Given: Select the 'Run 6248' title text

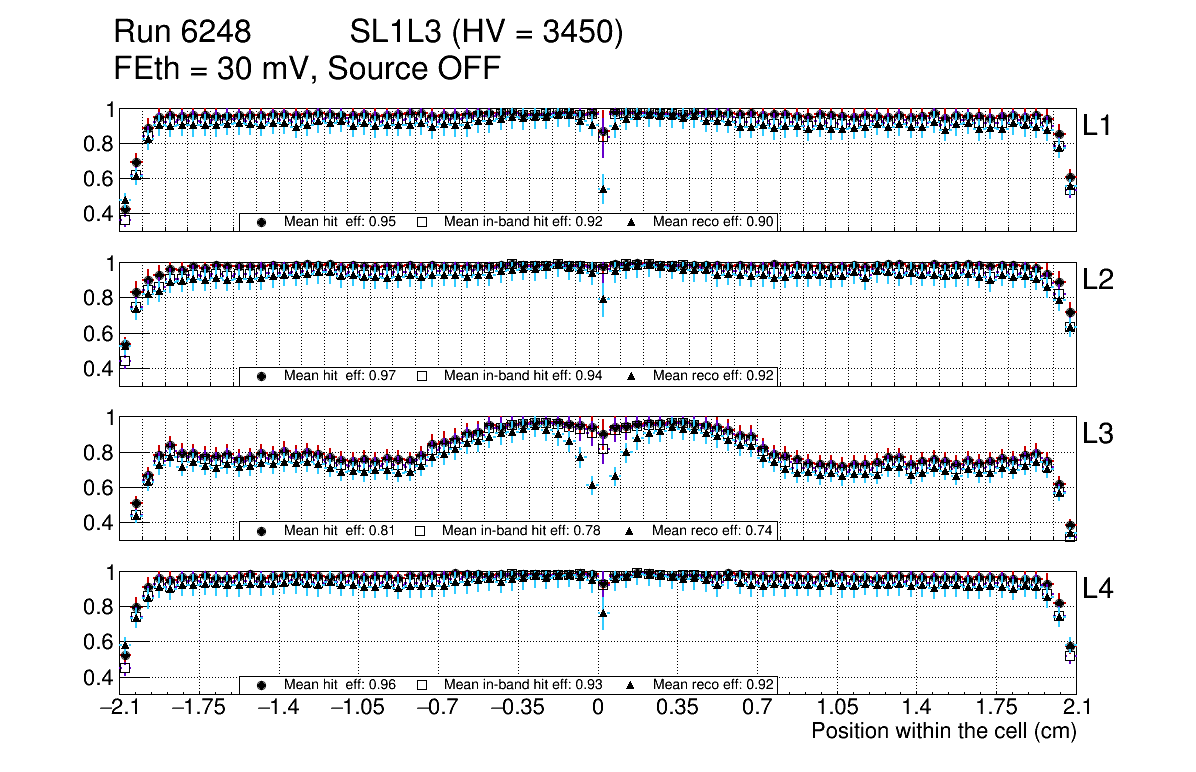Looking at the screenshot, I should coord(182,34).
